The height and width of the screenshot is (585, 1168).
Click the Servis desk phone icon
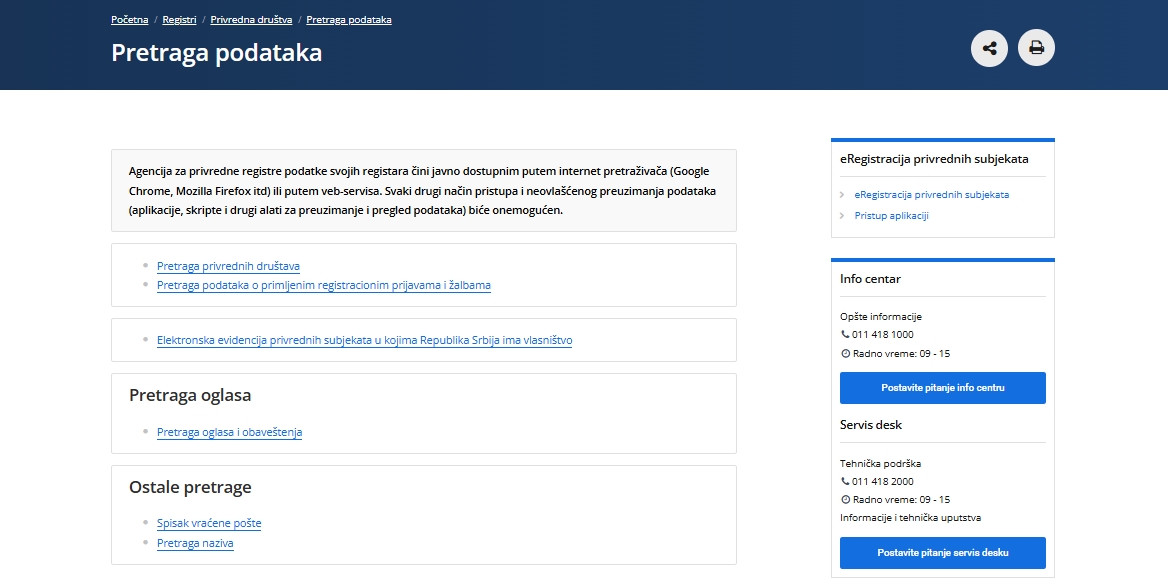(845, 482)
